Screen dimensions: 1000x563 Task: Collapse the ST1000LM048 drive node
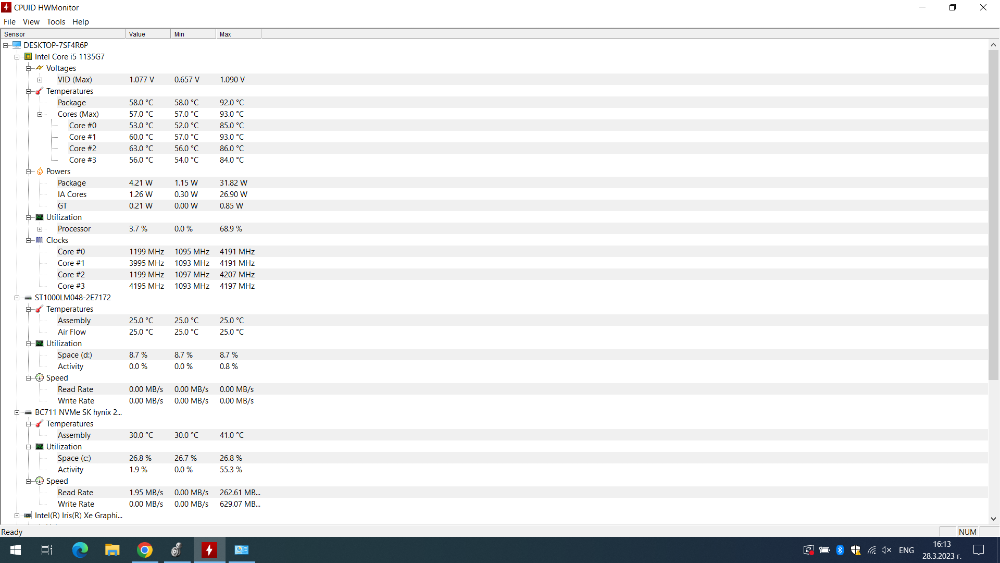(17, 298)
